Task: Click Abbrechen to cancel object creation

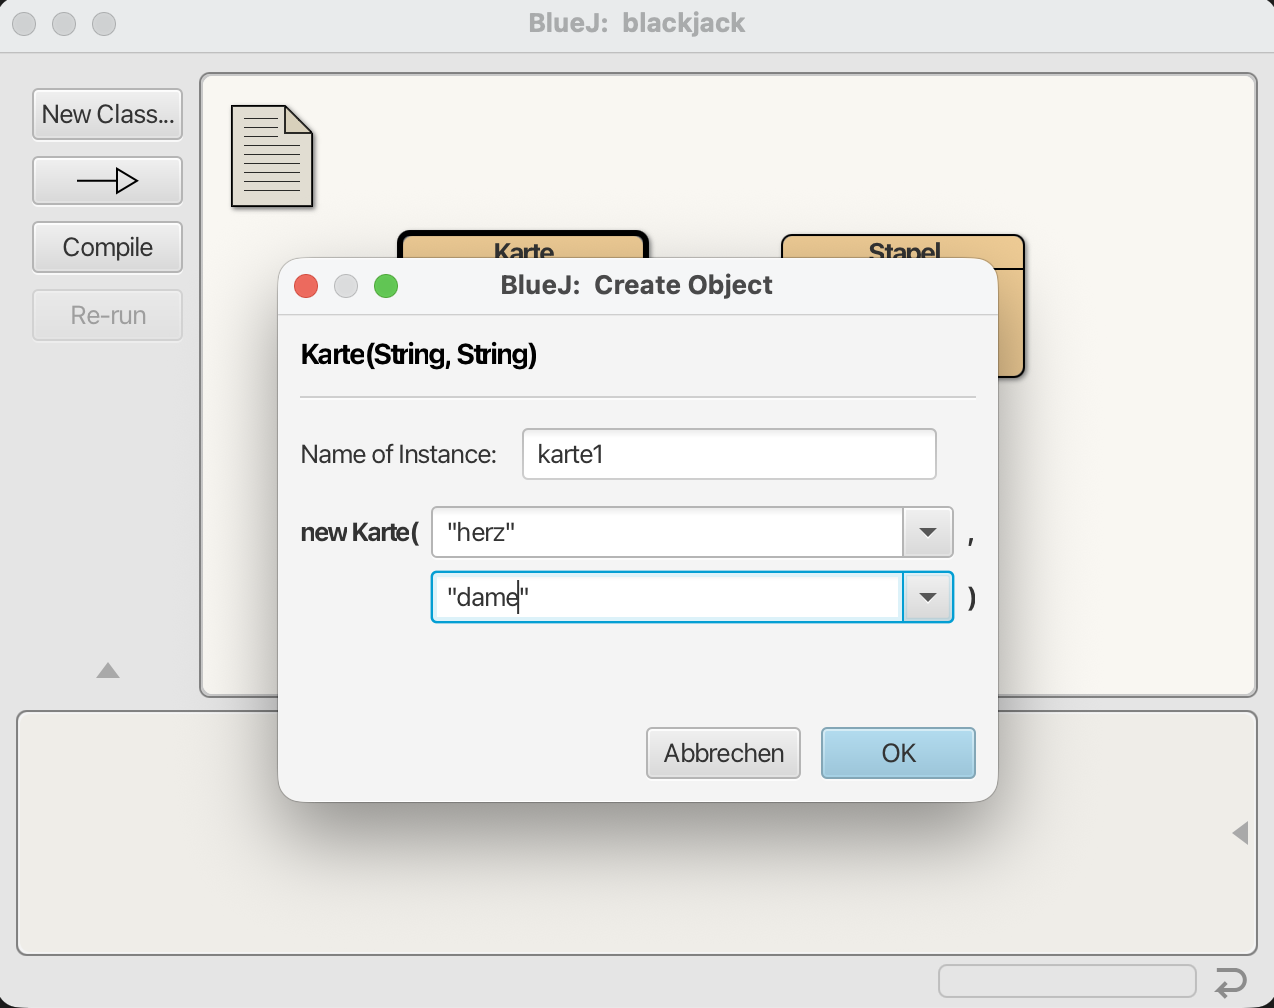Action: (x=723, y=753)
